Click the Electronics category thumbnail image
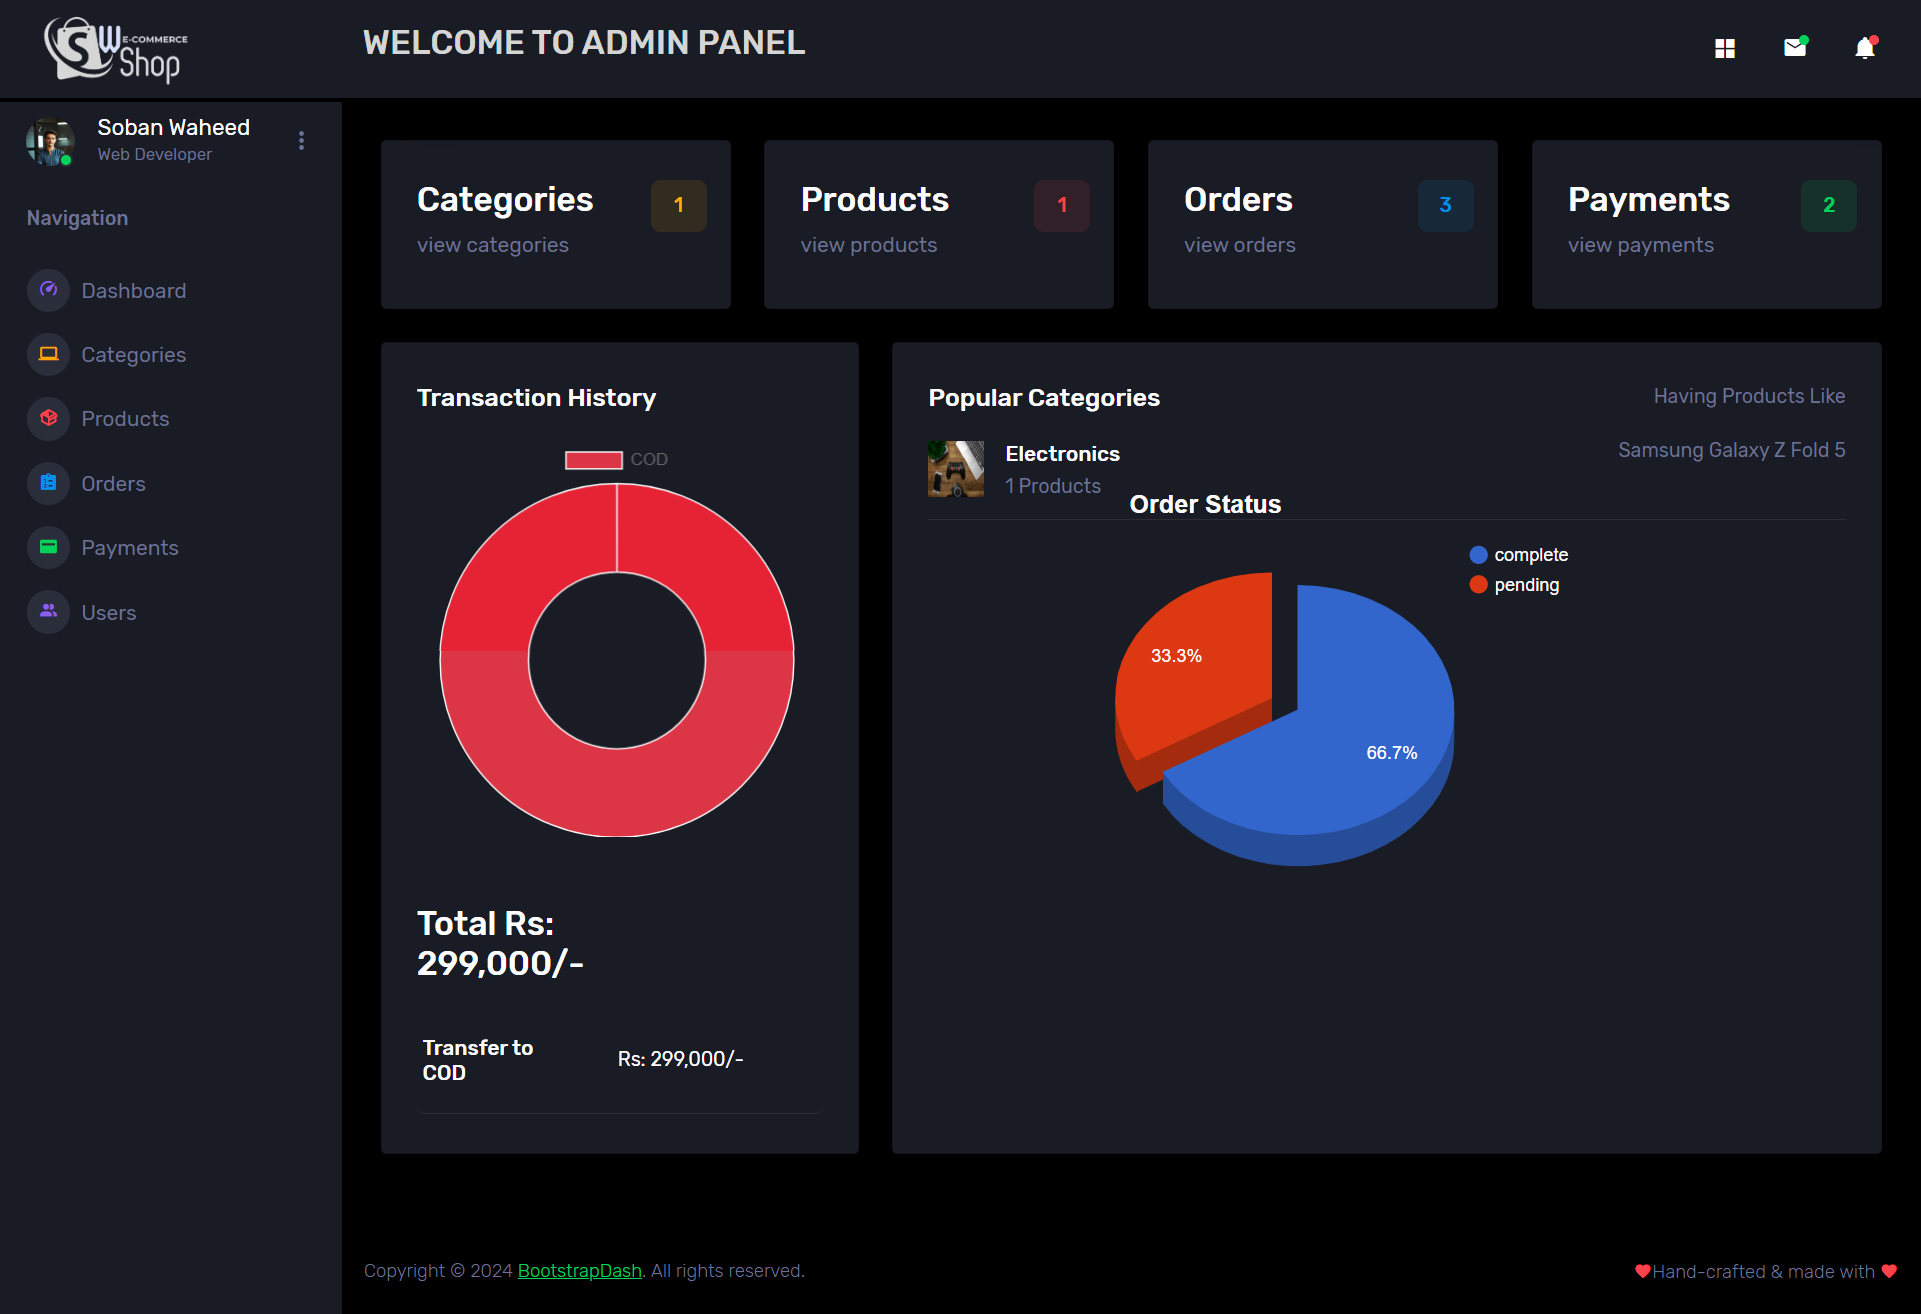The image size is (1921, 1314). (x=955, y=469)
